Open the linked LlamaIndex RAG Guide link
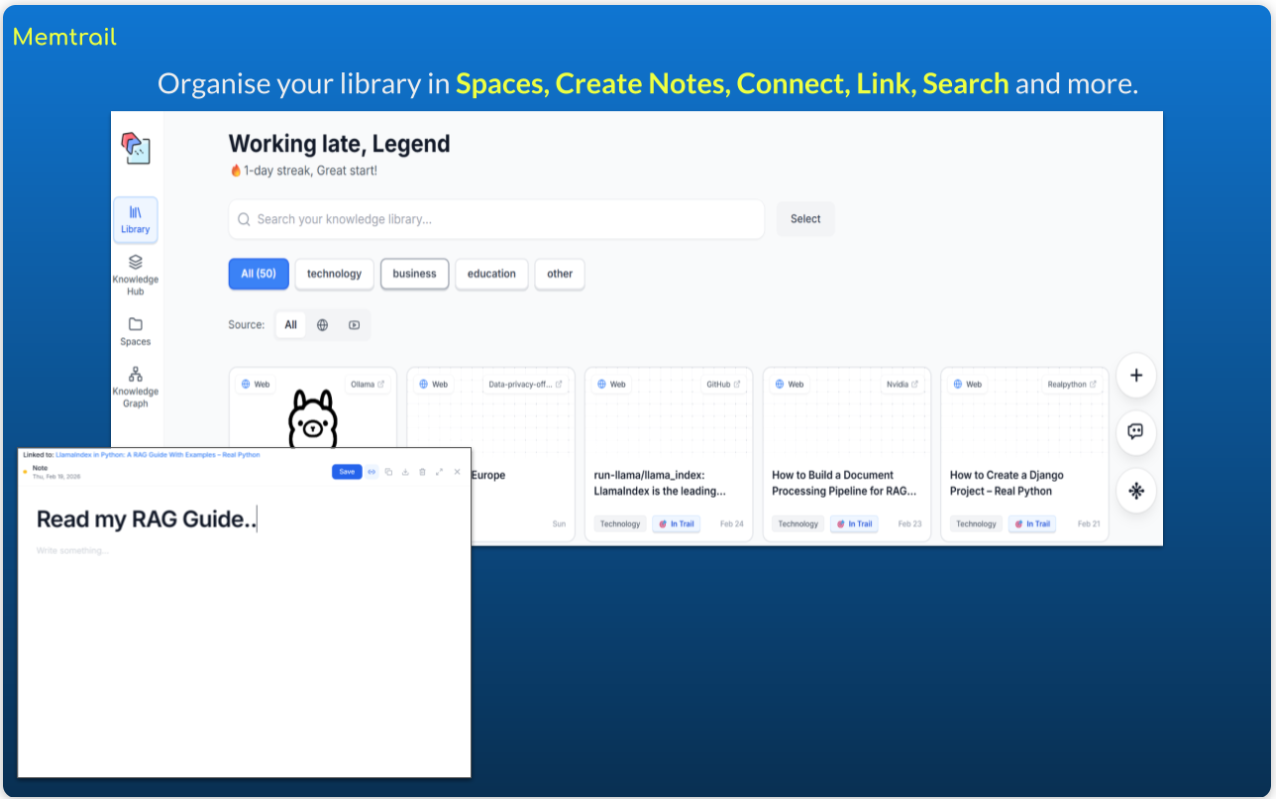The height and width of the screenshot is (799, 1276). 158,455
